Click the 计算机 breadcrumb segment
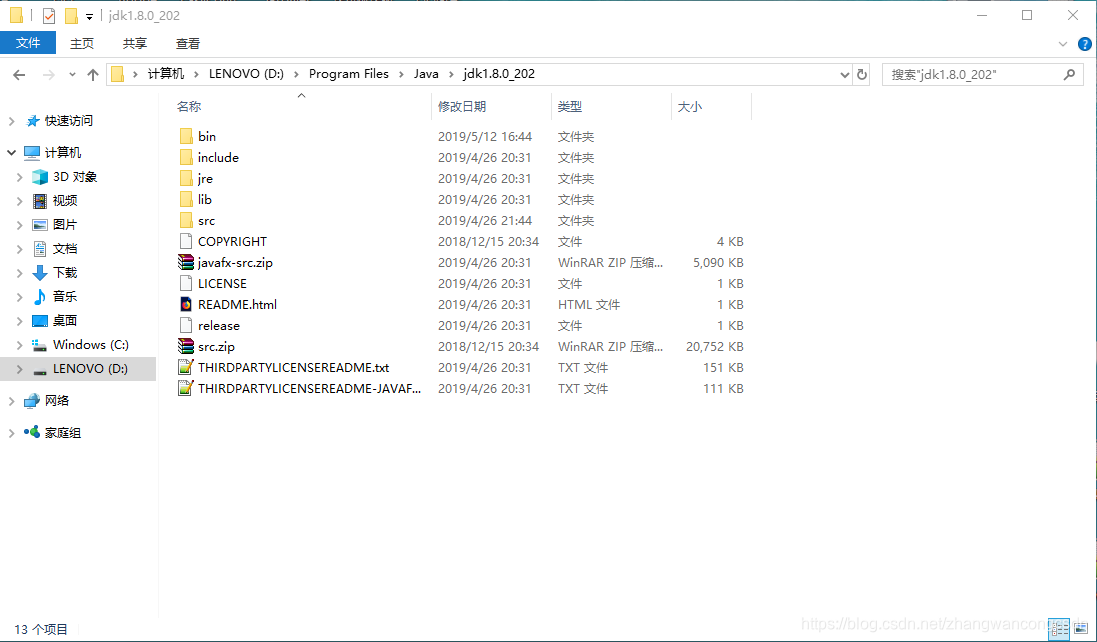 166,74
